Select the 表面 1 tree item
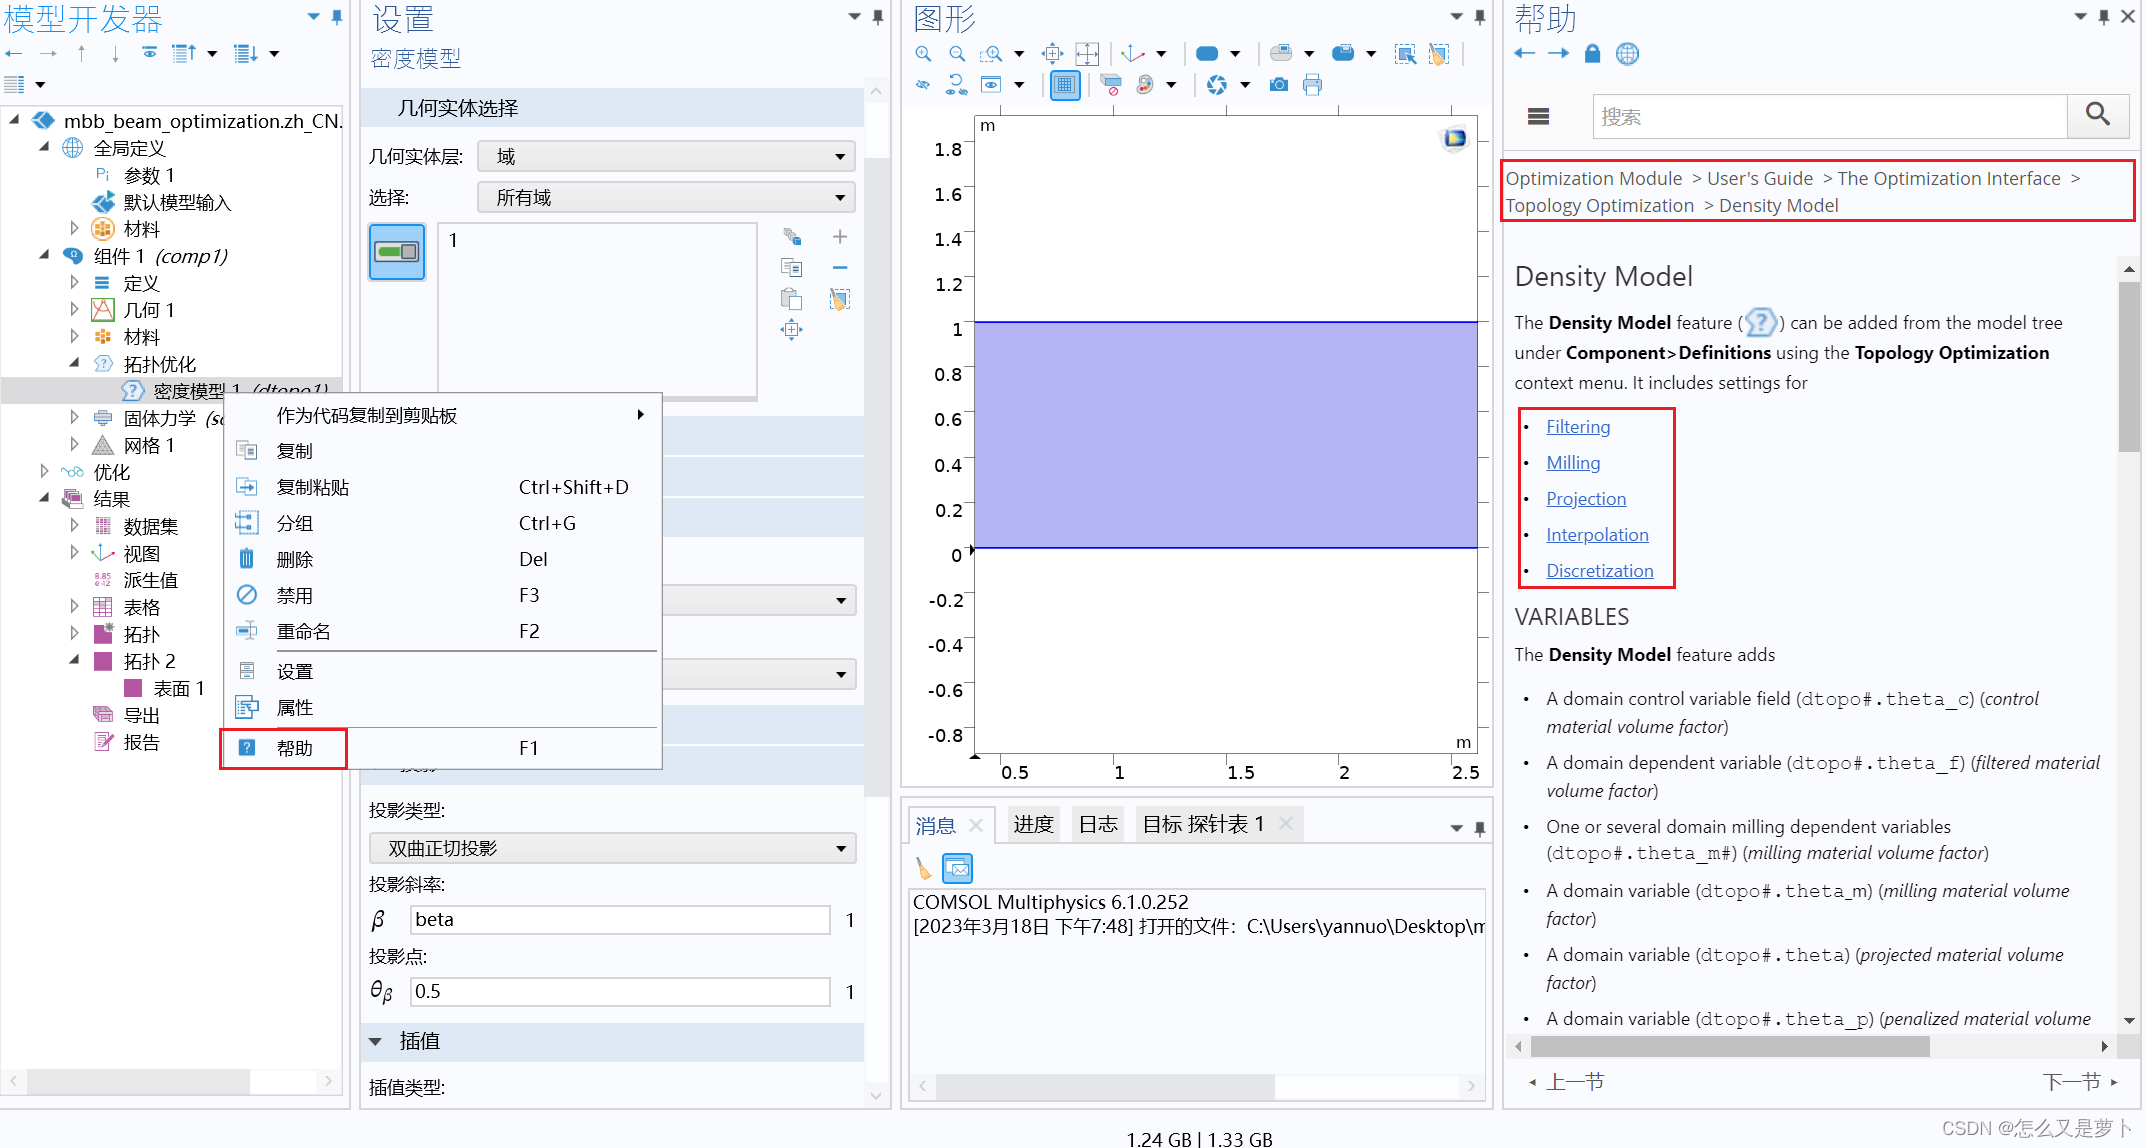 point(179,689)
